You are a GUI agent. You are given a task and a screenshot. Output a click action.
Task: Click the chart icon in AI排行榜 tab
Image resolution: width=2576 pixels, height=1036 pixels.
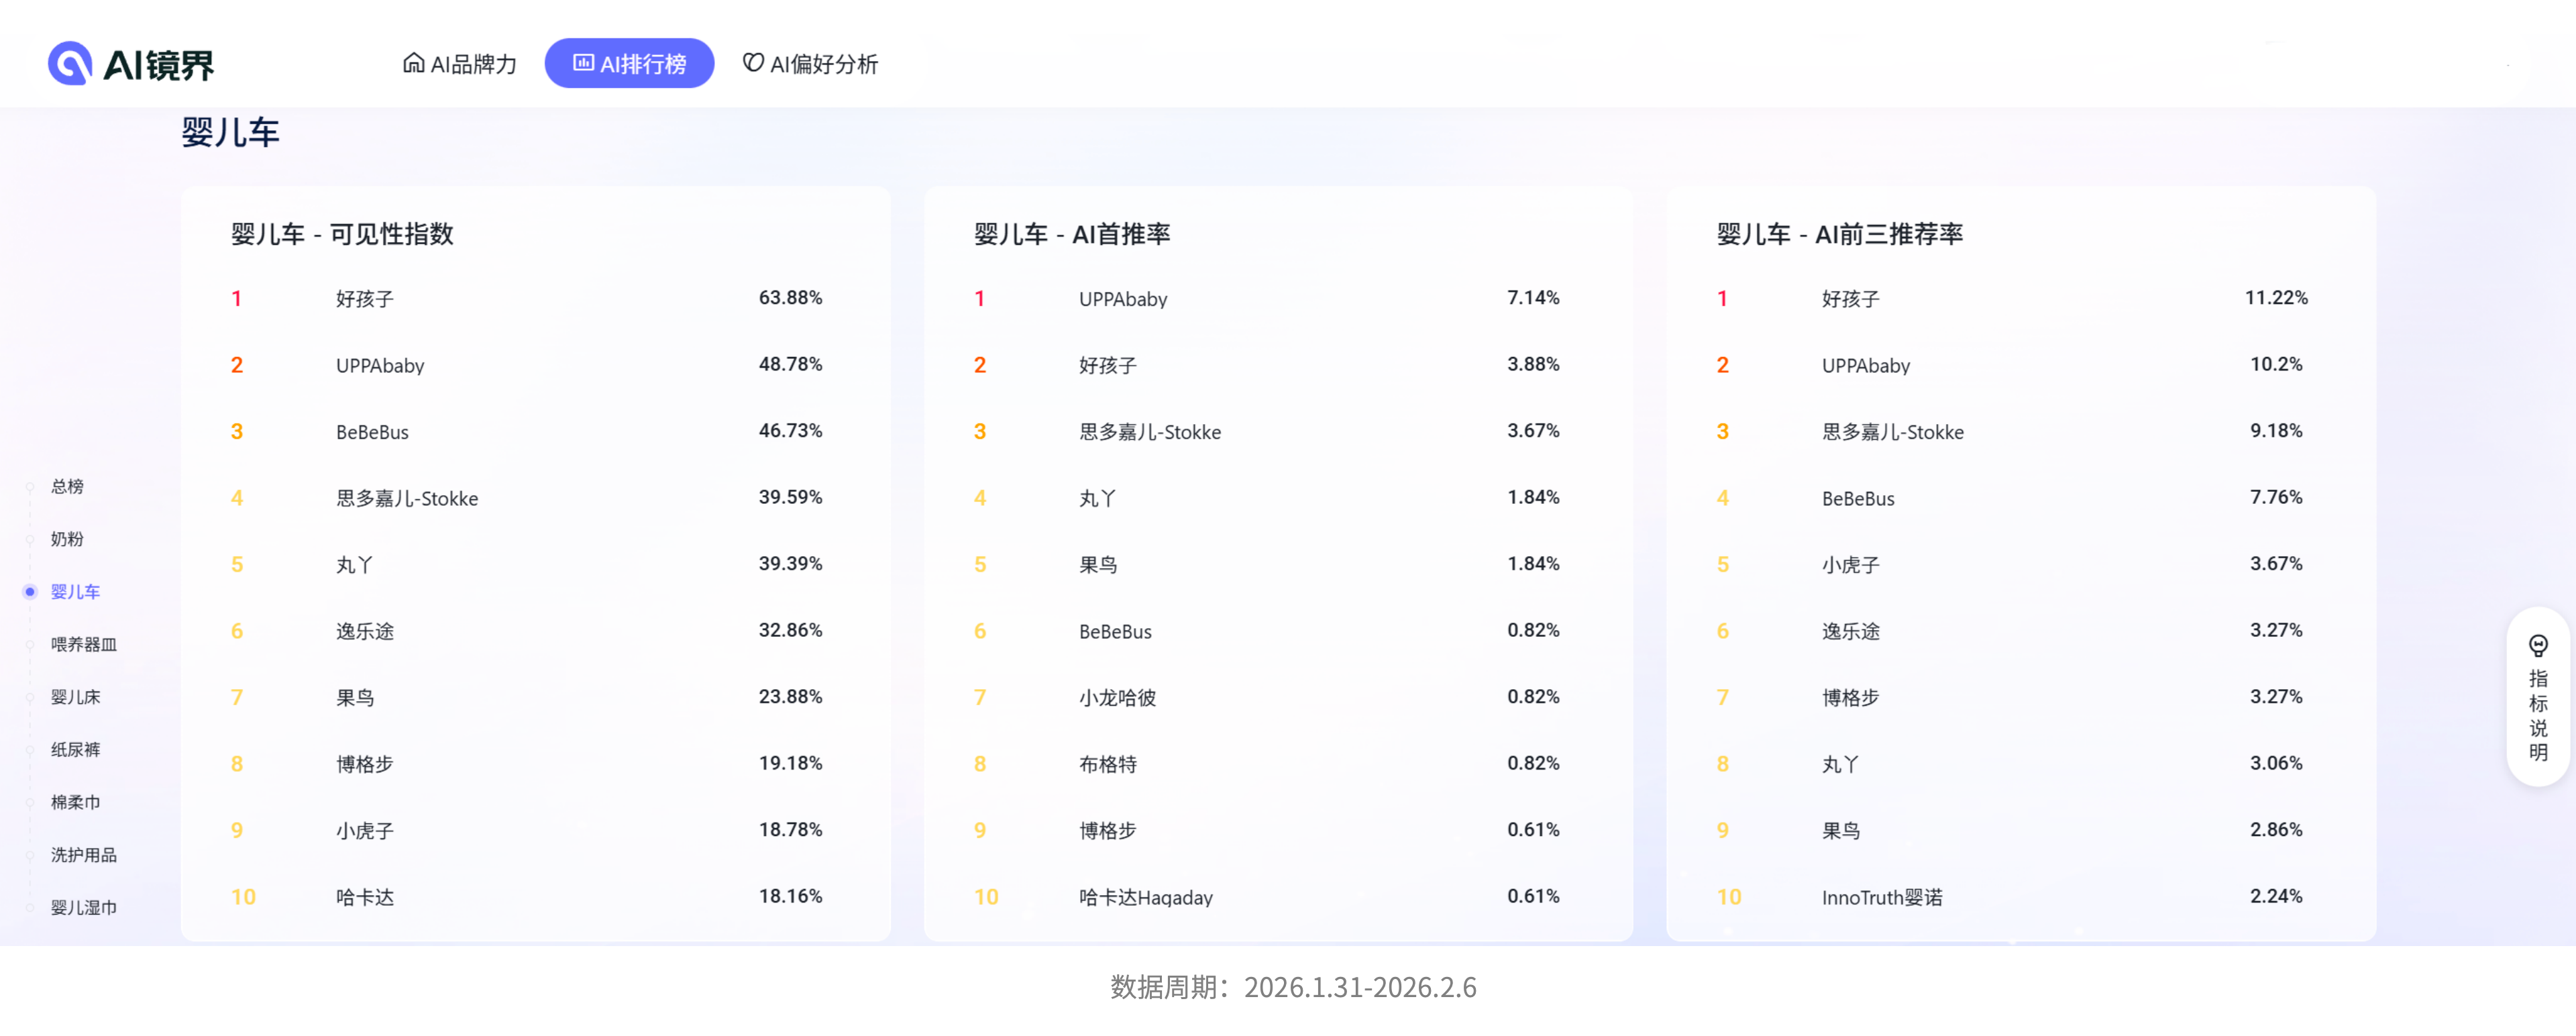(x=583, y=63)
